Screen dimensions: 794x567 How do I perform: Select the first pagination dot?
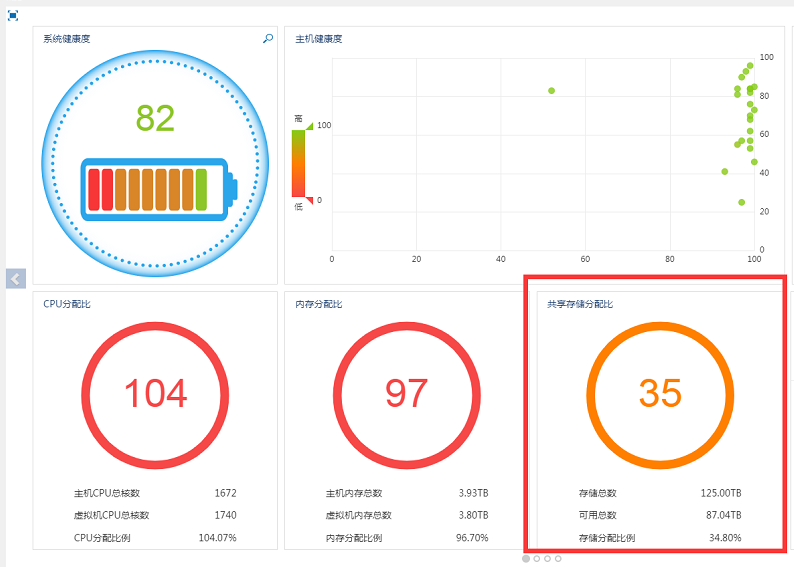[526, 558]
